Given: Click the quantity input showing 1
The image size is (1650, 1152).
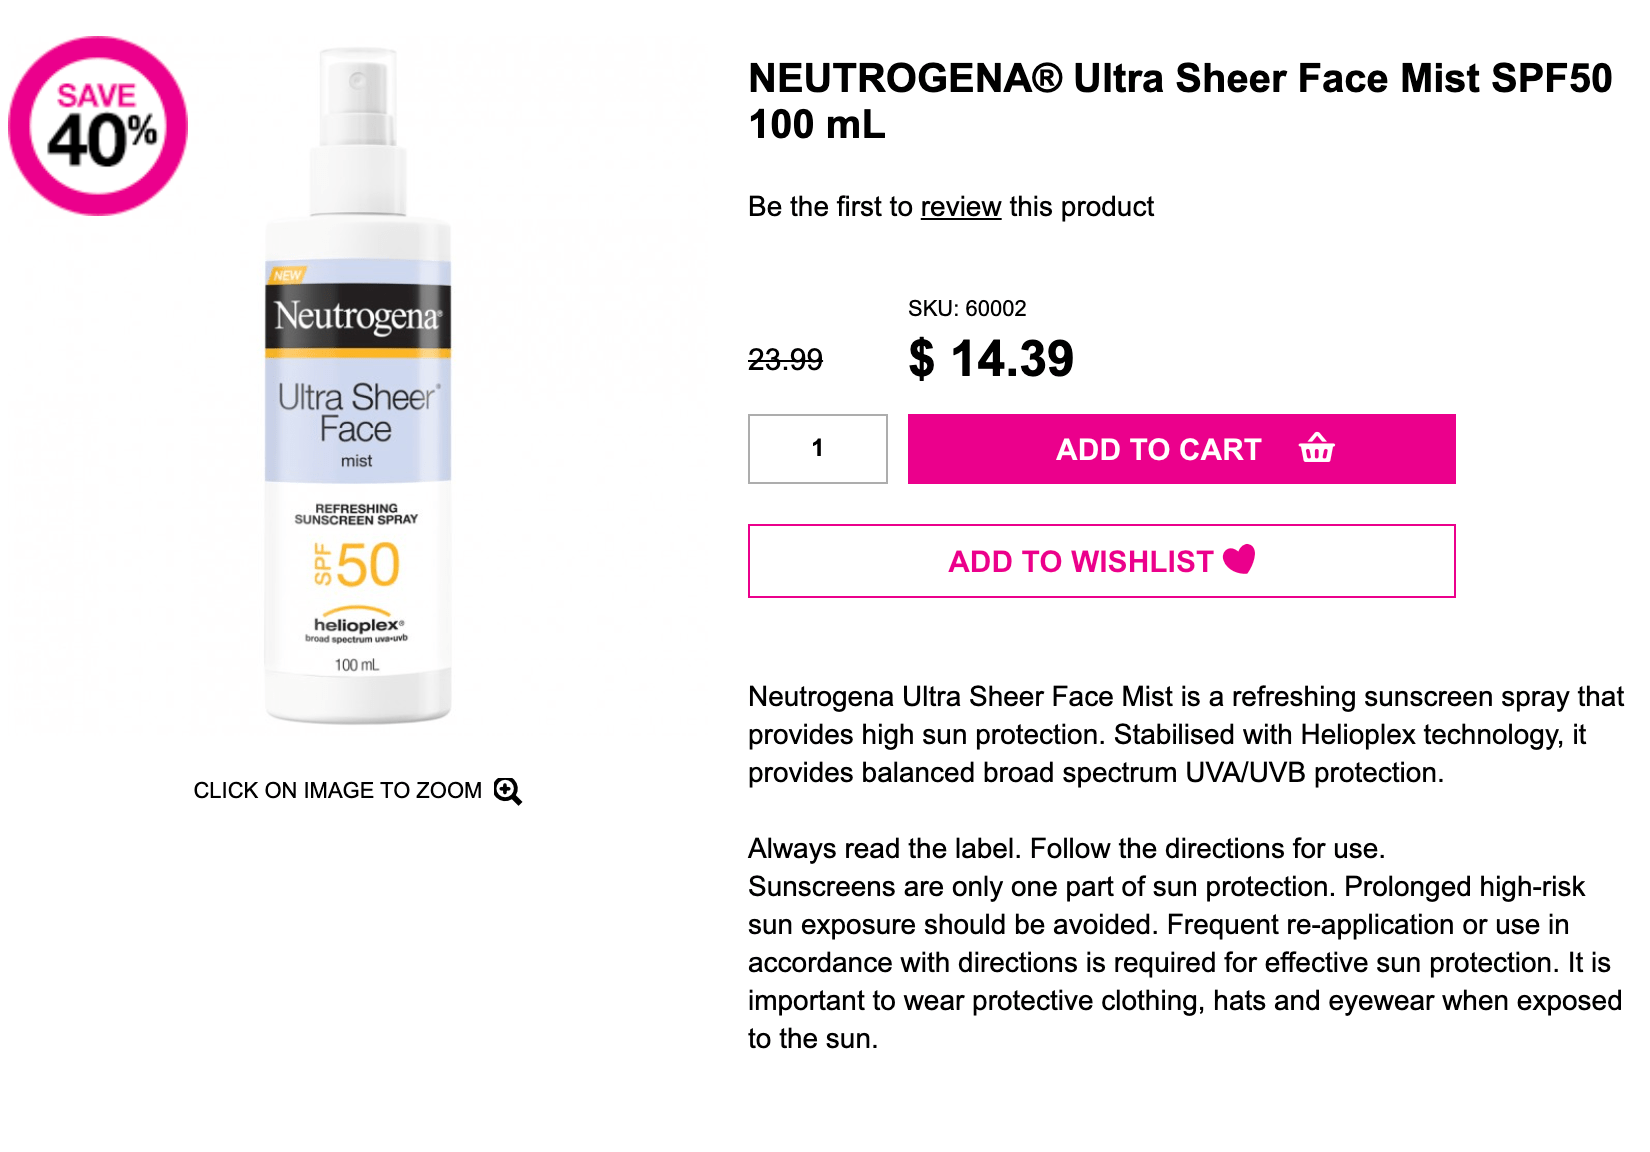Looking at the screenshot, I should pyautogui.click(x=817, y=449).
